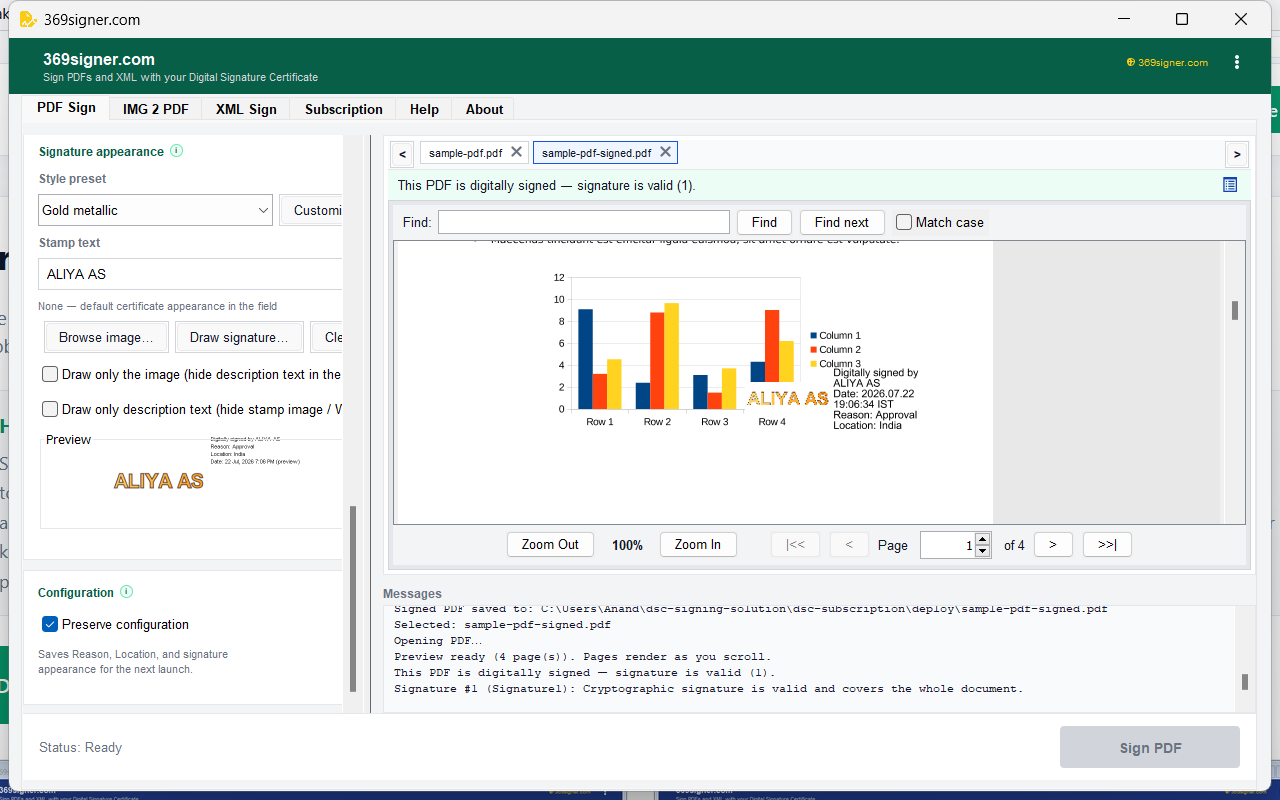Open the three-dot options menu in header
This screenshot has width=1280, height=800.
(1237, 62)
